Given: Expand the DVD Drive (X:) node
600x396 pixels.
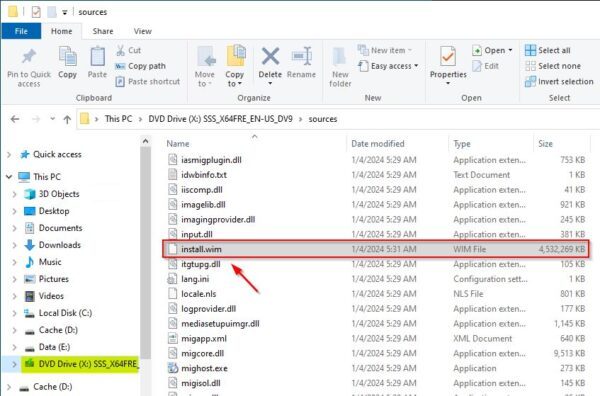Looking at the screenshot, I should point(15,364).
